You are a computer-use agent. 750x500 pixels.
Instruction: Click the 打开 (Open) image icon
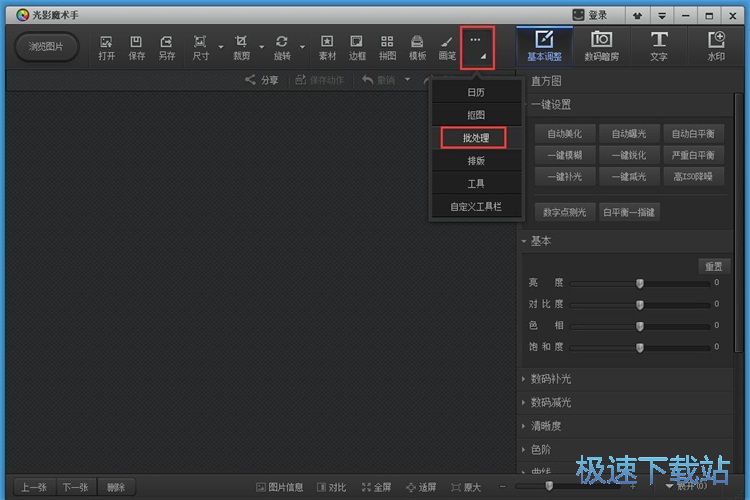[106, 42]
